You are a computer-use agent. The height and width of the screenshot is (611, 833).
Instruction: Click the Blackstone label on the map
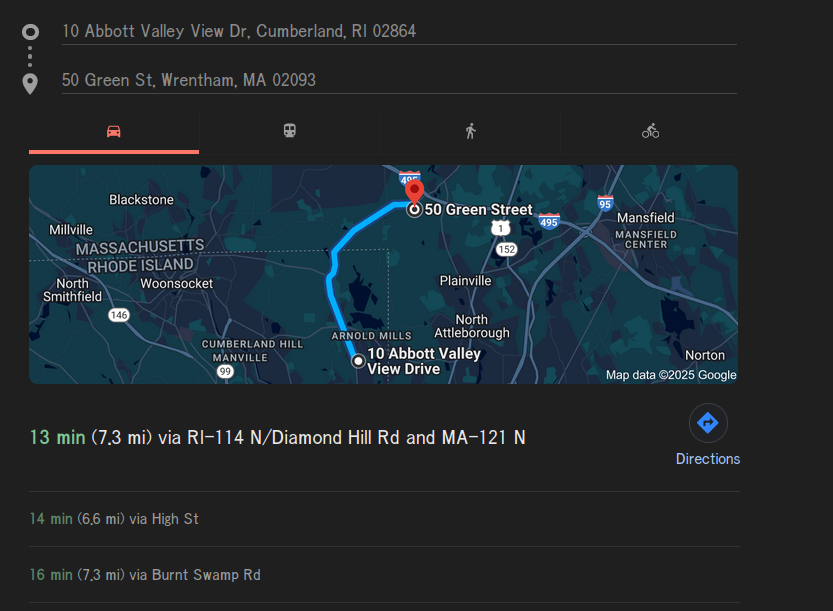[141, 200]
